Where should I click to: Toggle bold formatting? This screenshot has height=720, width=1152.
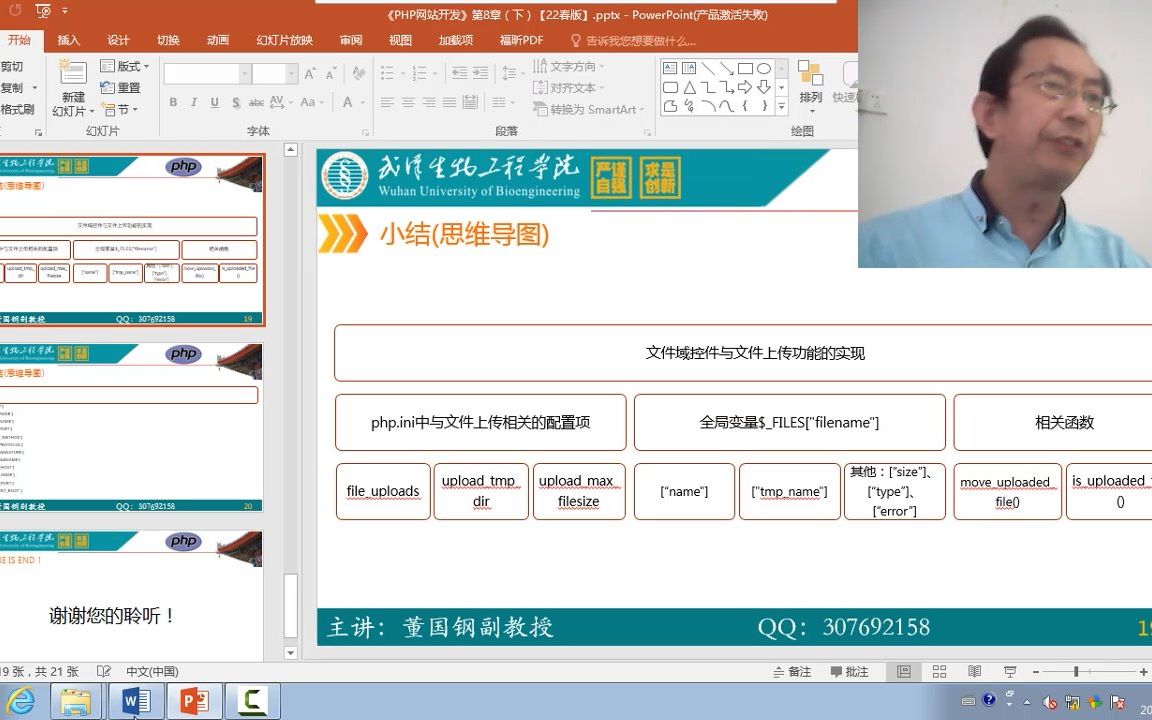pos(172,103)
